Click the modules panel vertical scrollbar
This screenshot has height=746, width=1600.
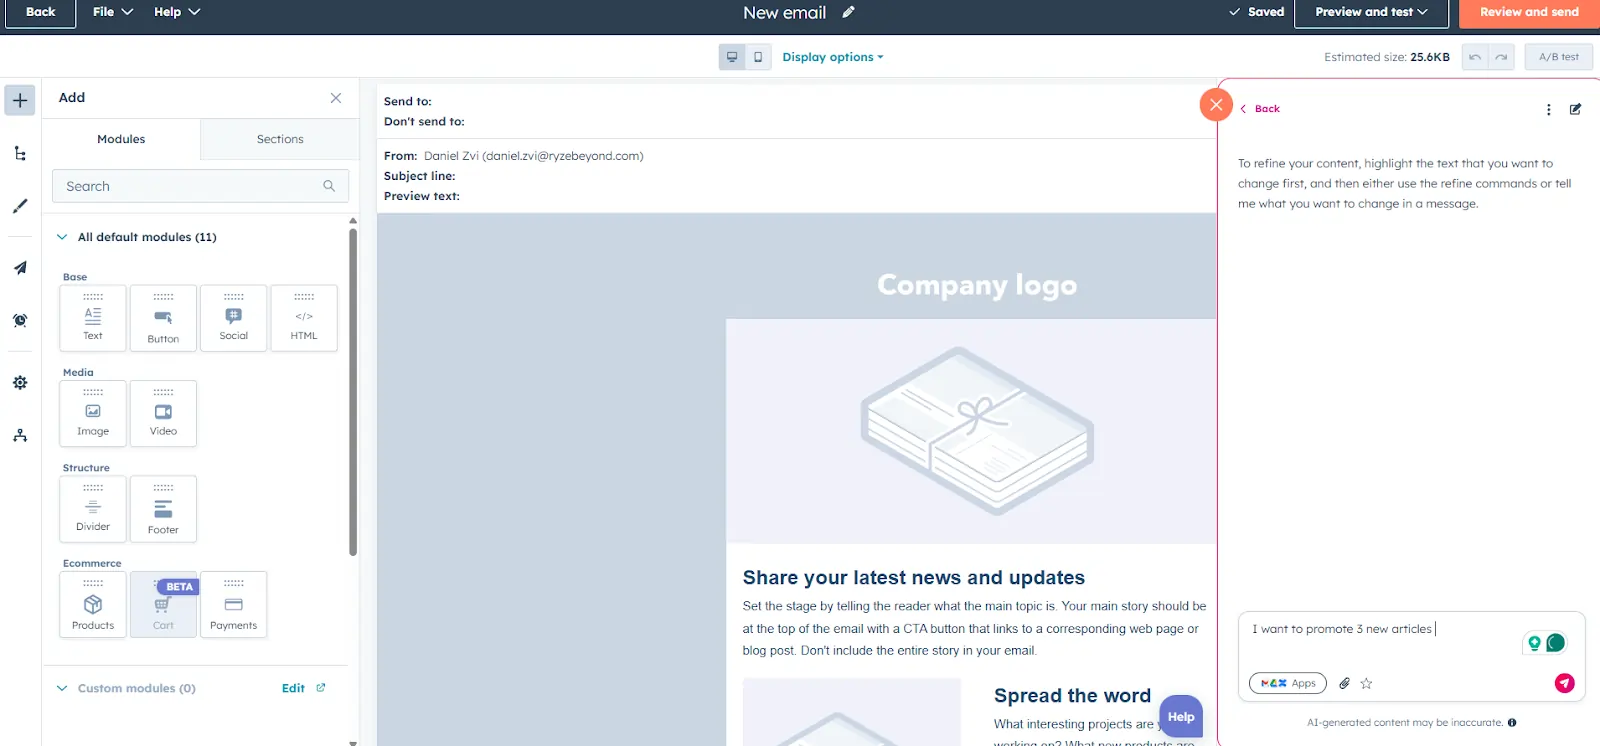(x=353, y=390)
